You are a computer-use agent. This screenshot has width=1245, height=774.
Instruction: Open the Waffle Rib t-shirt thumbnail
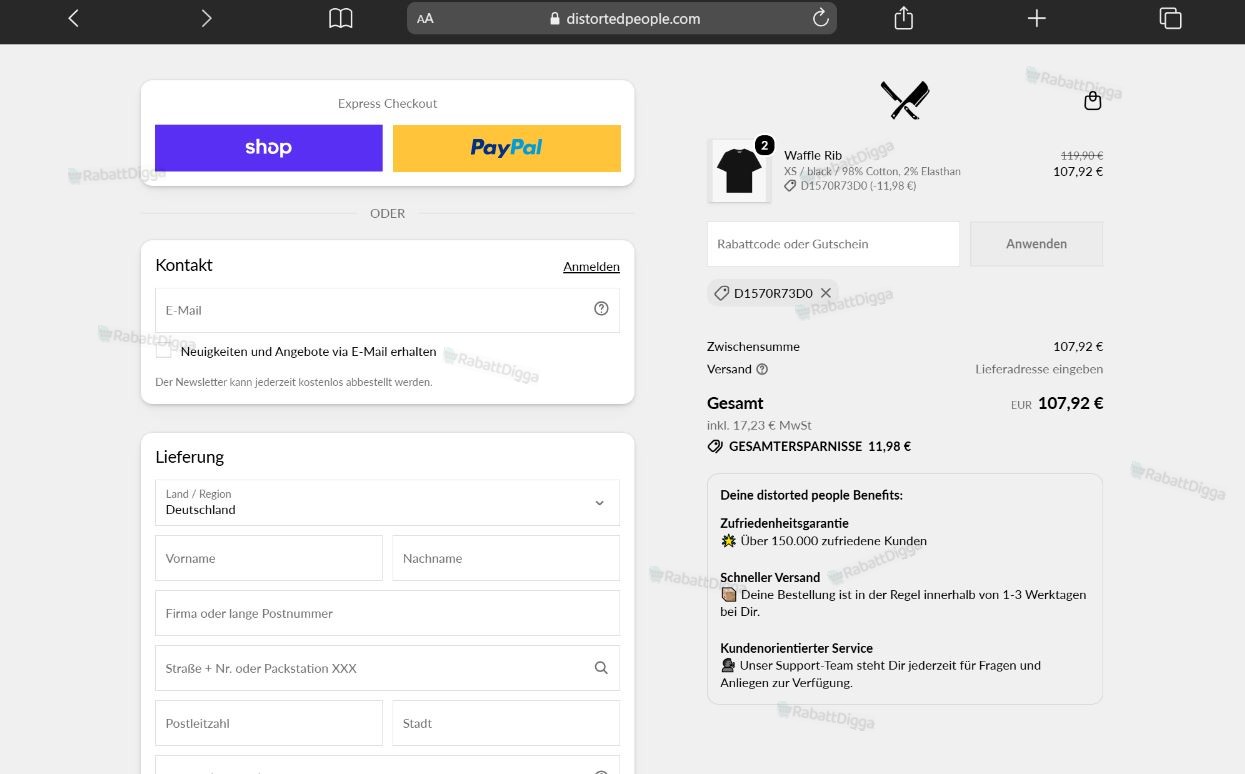(x=739, y=171)
